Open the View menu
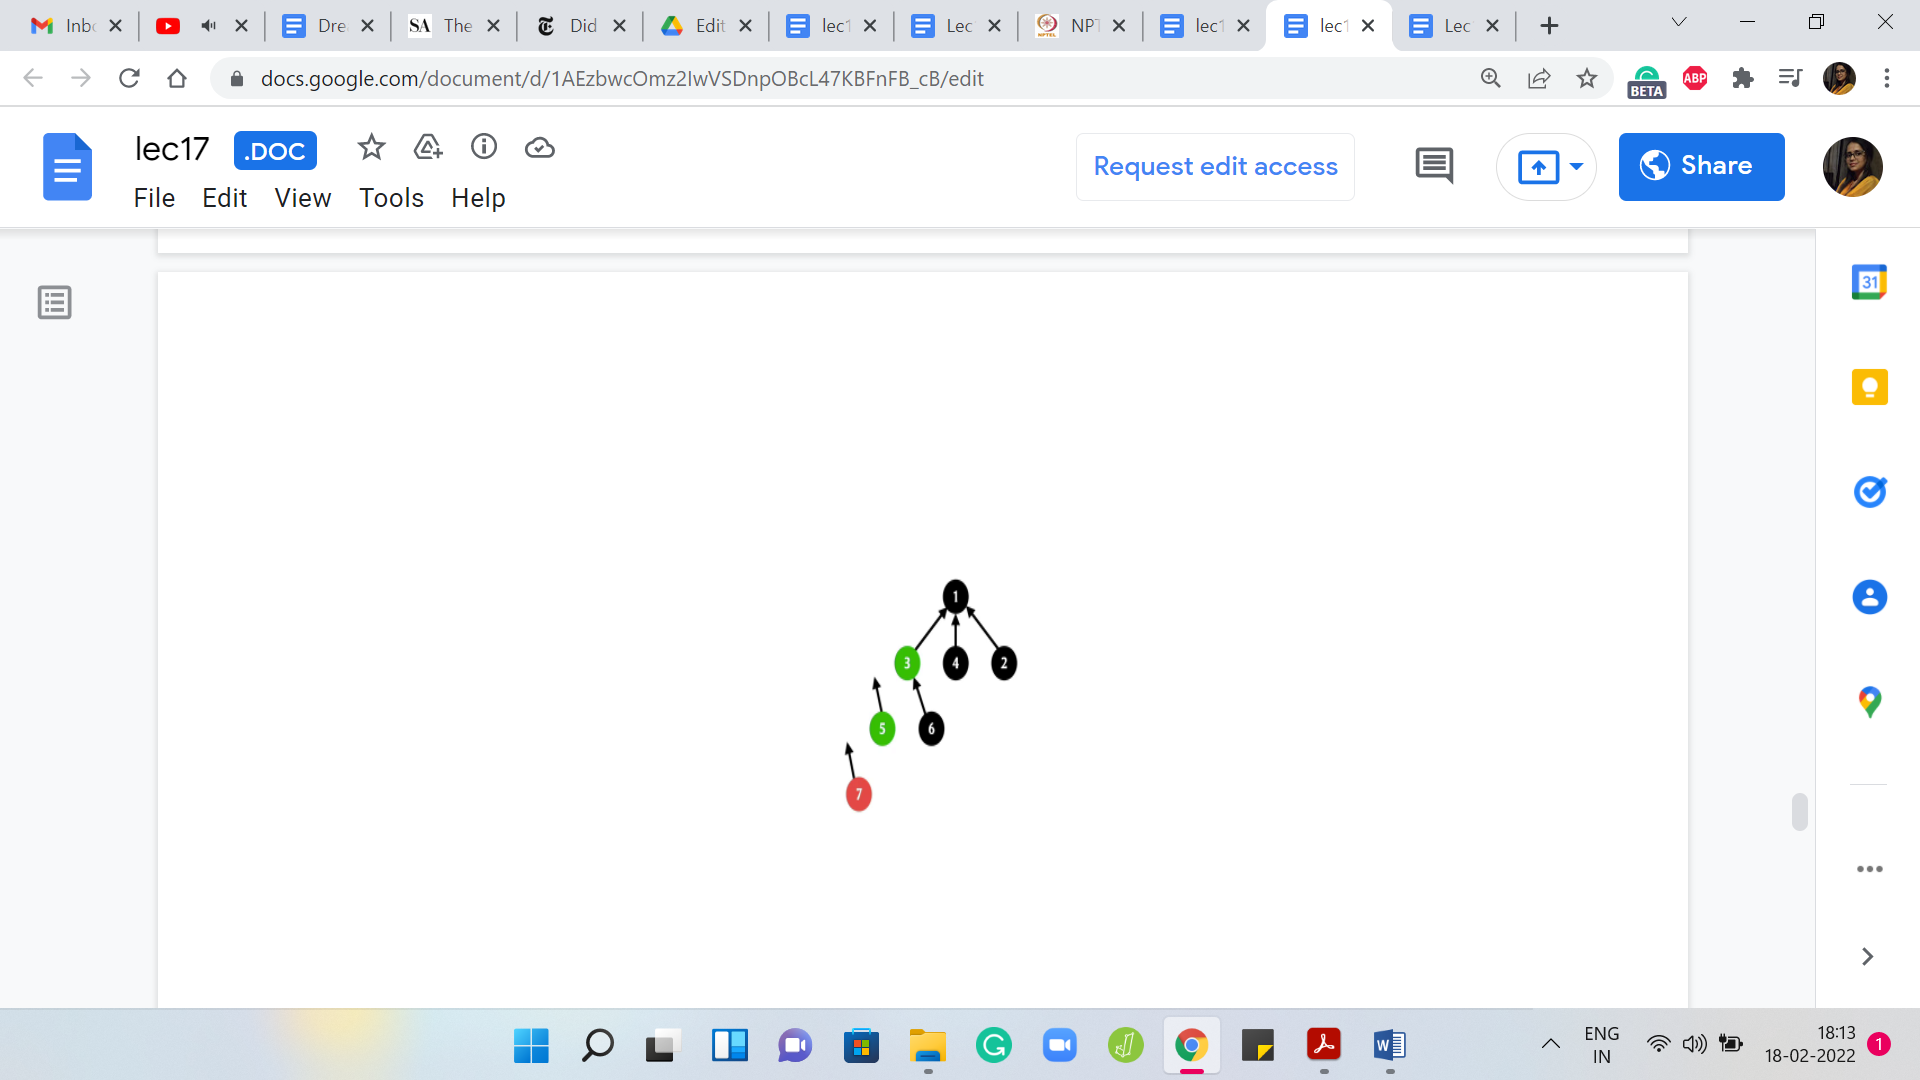This screenshot has width=1920, height=1080. pyautogui.click(x=302, y=198)
